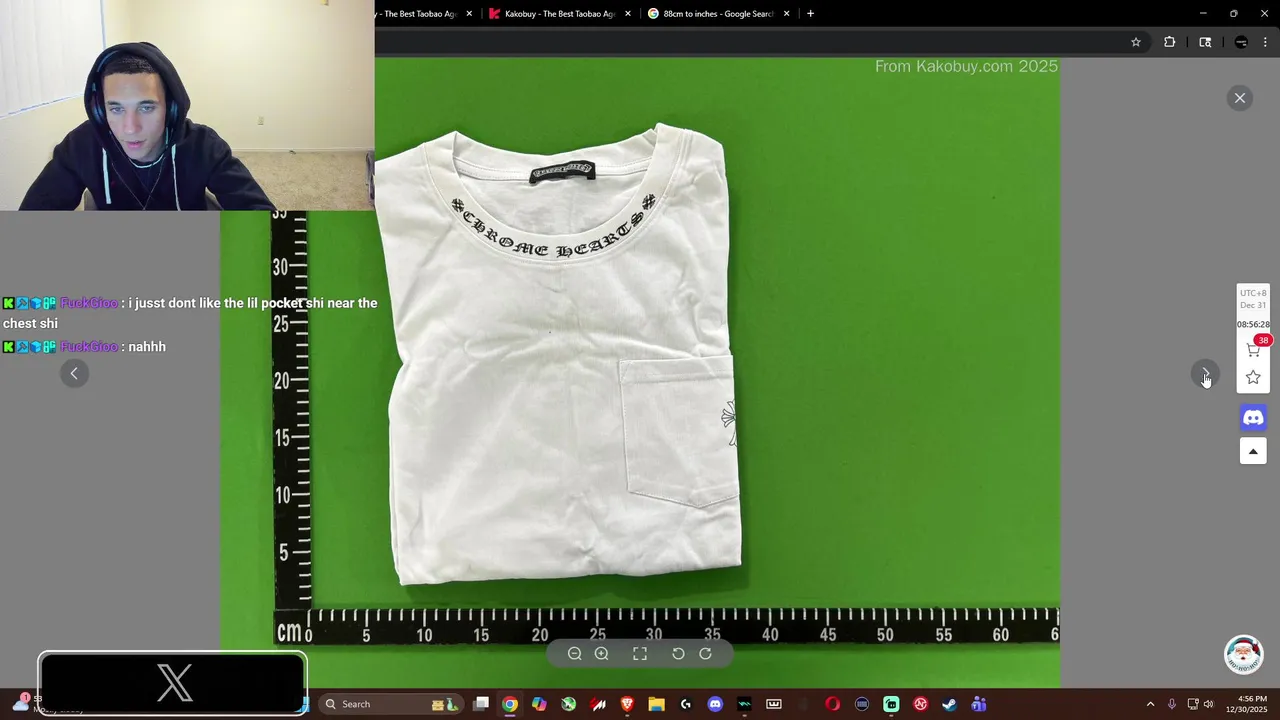Open the Santa chat support bubble

click(x=1244, y=655)
